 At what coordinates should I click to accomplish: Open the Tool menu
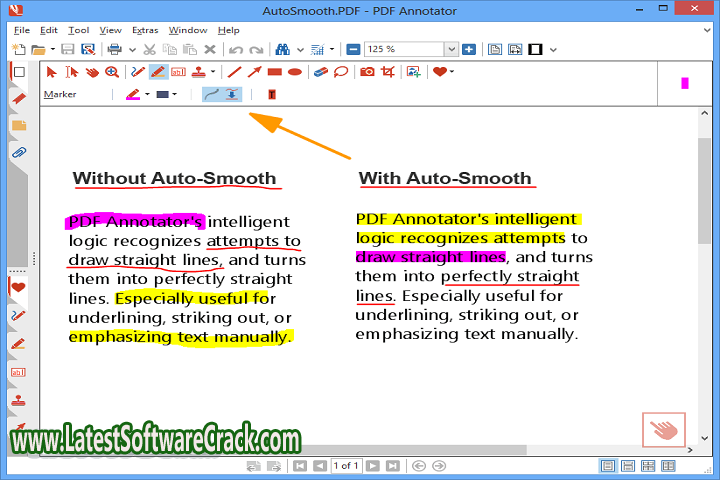pos(79,30)
